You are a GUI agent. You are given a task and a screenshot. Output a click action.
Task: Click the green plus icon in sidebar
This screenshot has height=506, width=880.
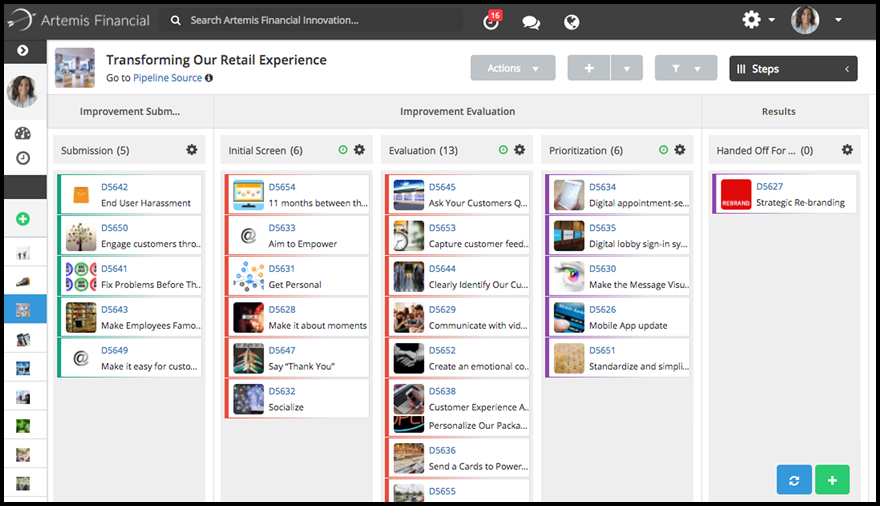point(23,219)
